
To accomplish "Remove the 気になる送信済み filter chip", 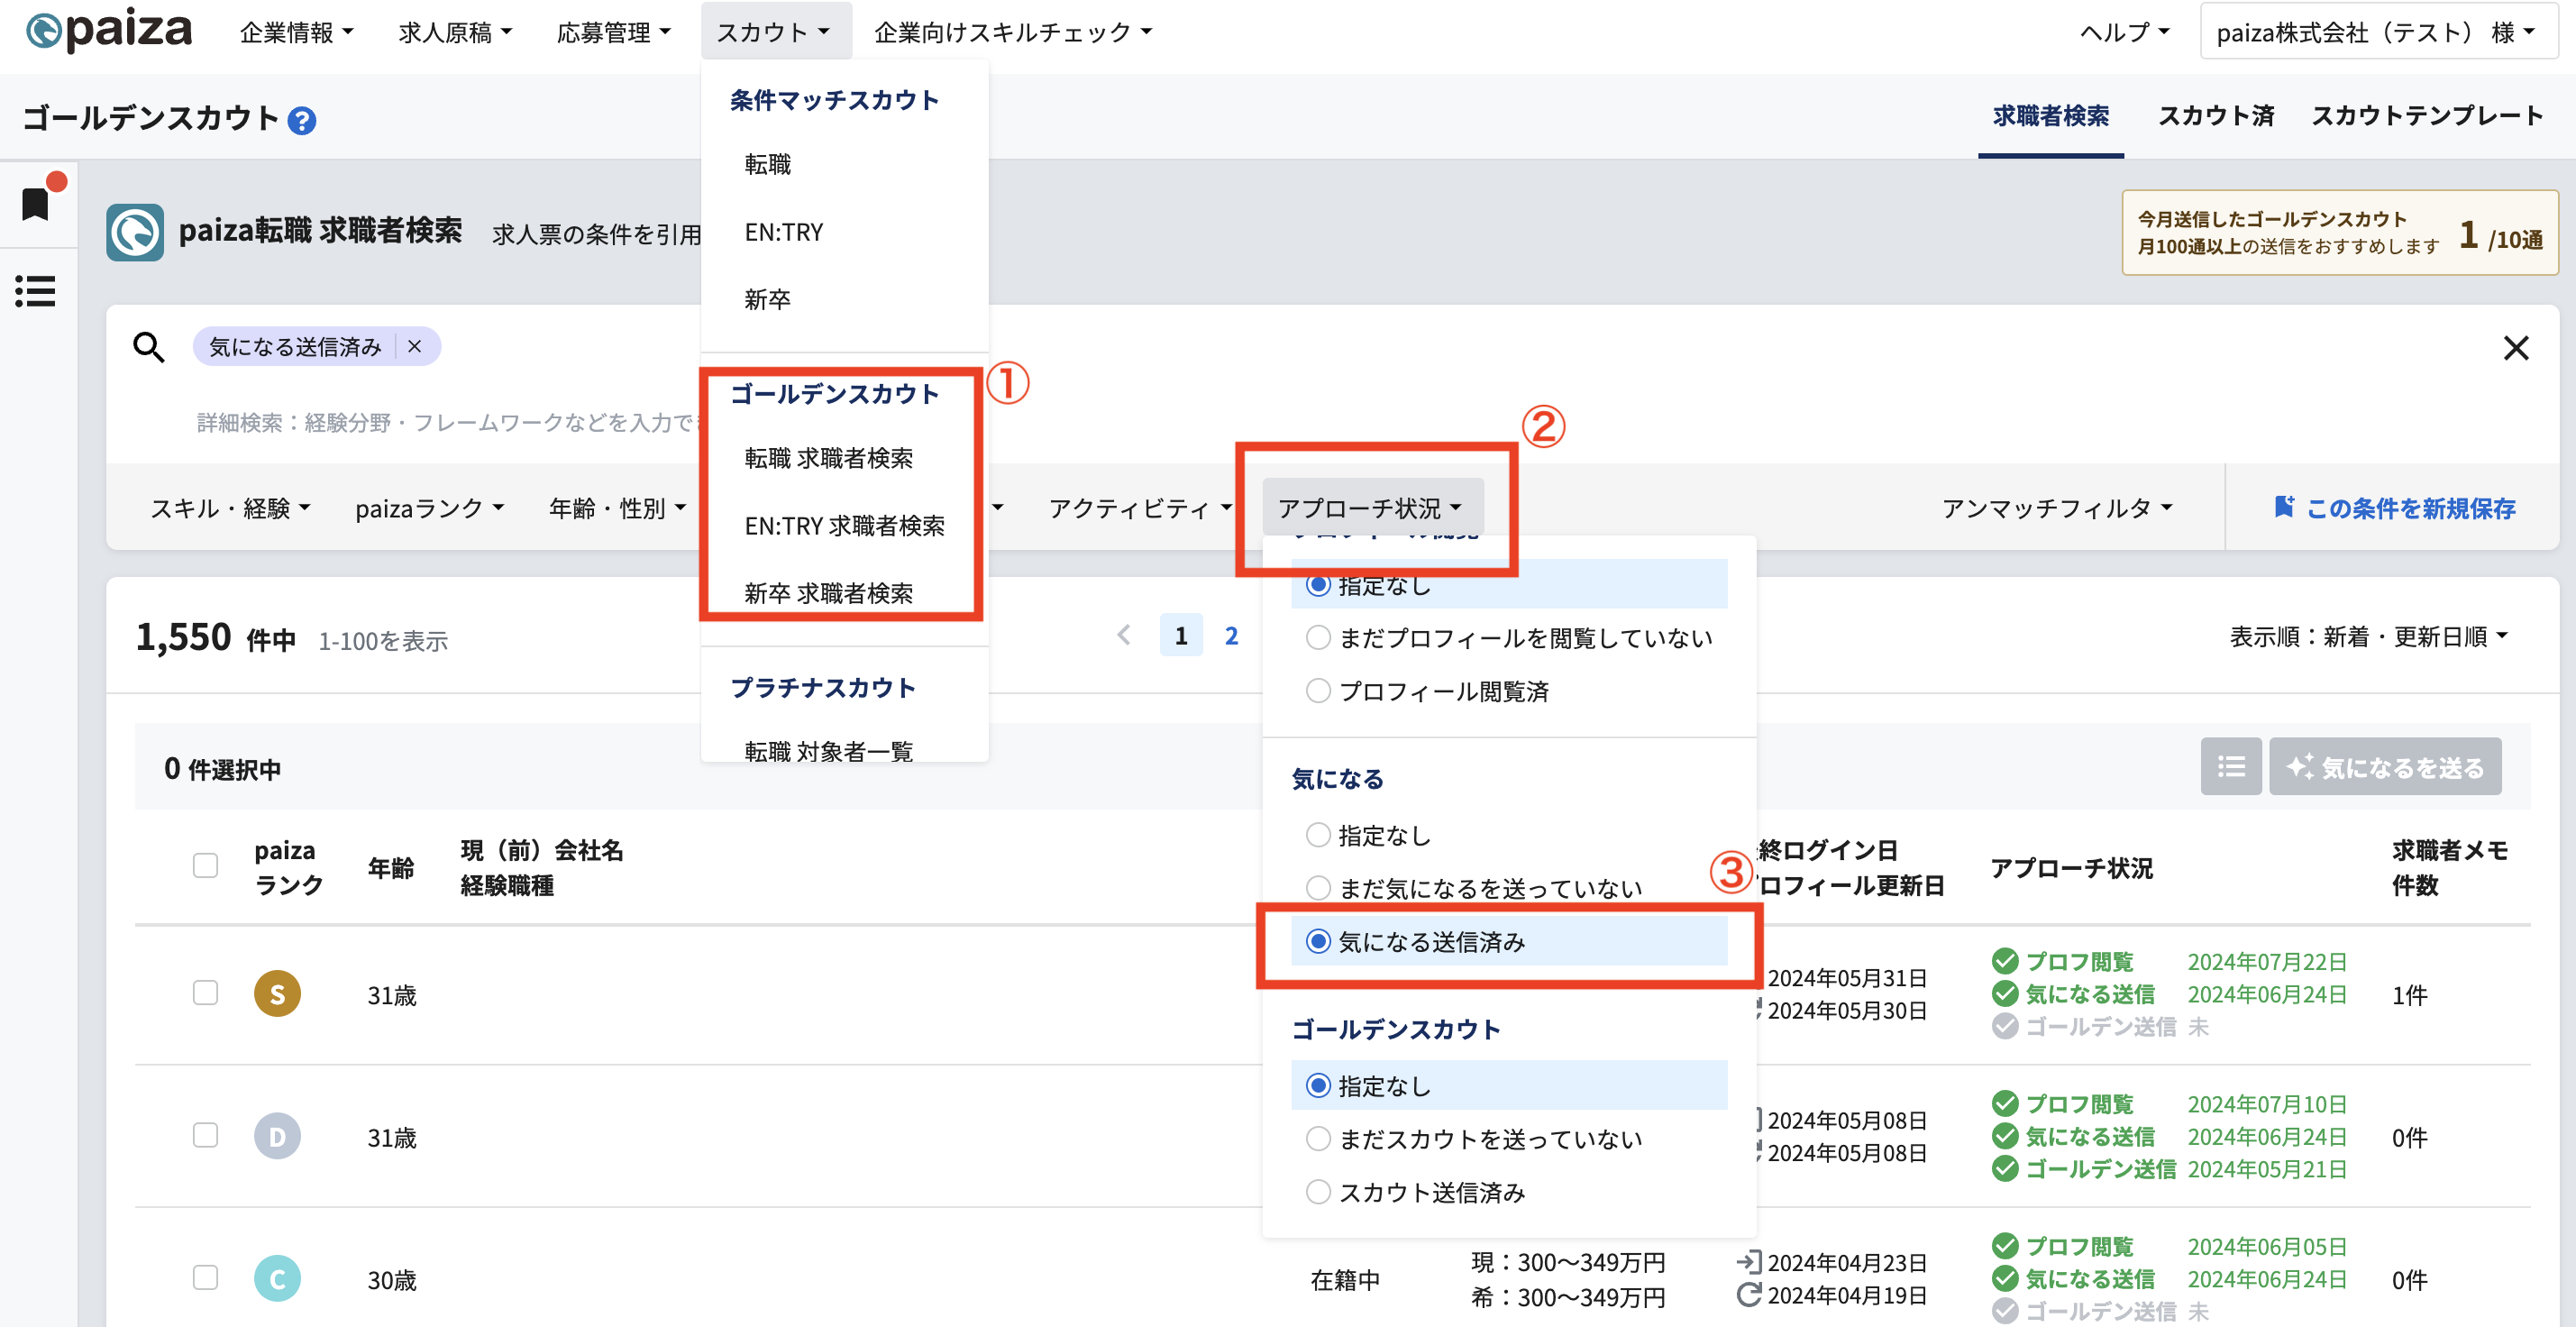I will point(414,346).
